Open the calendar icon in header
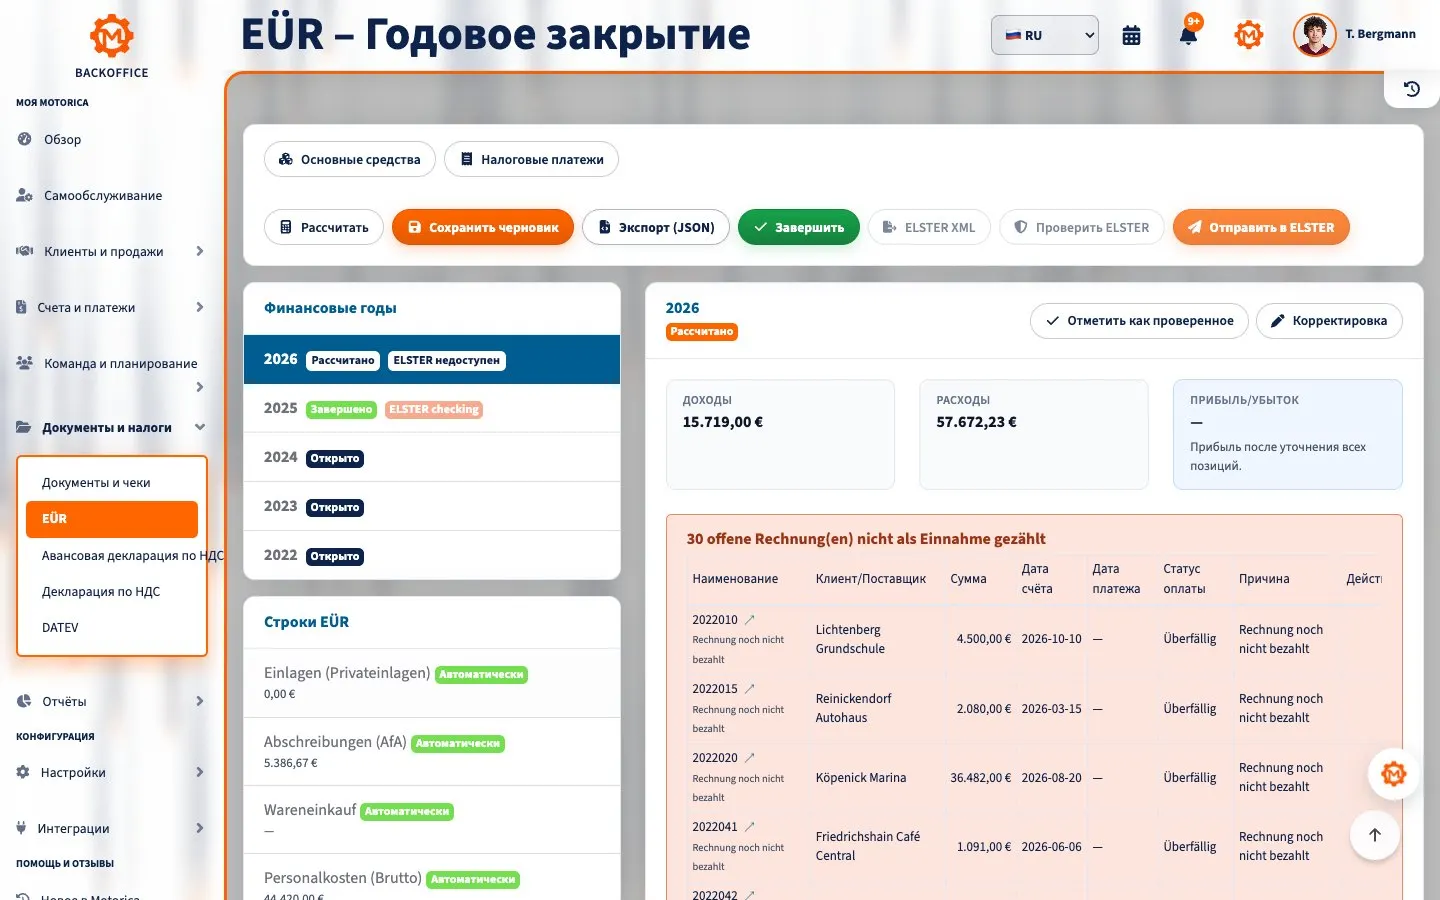Viewport: 1440px width, 900px height. point(1131,36)
